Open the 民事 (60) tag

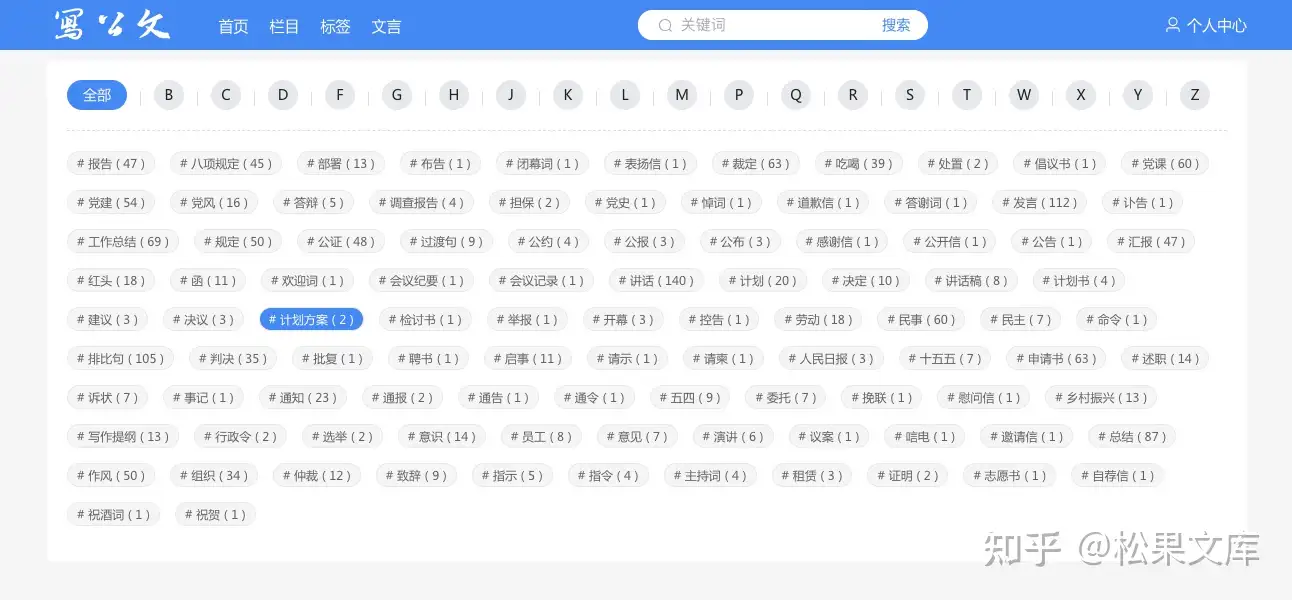point(921,320)
